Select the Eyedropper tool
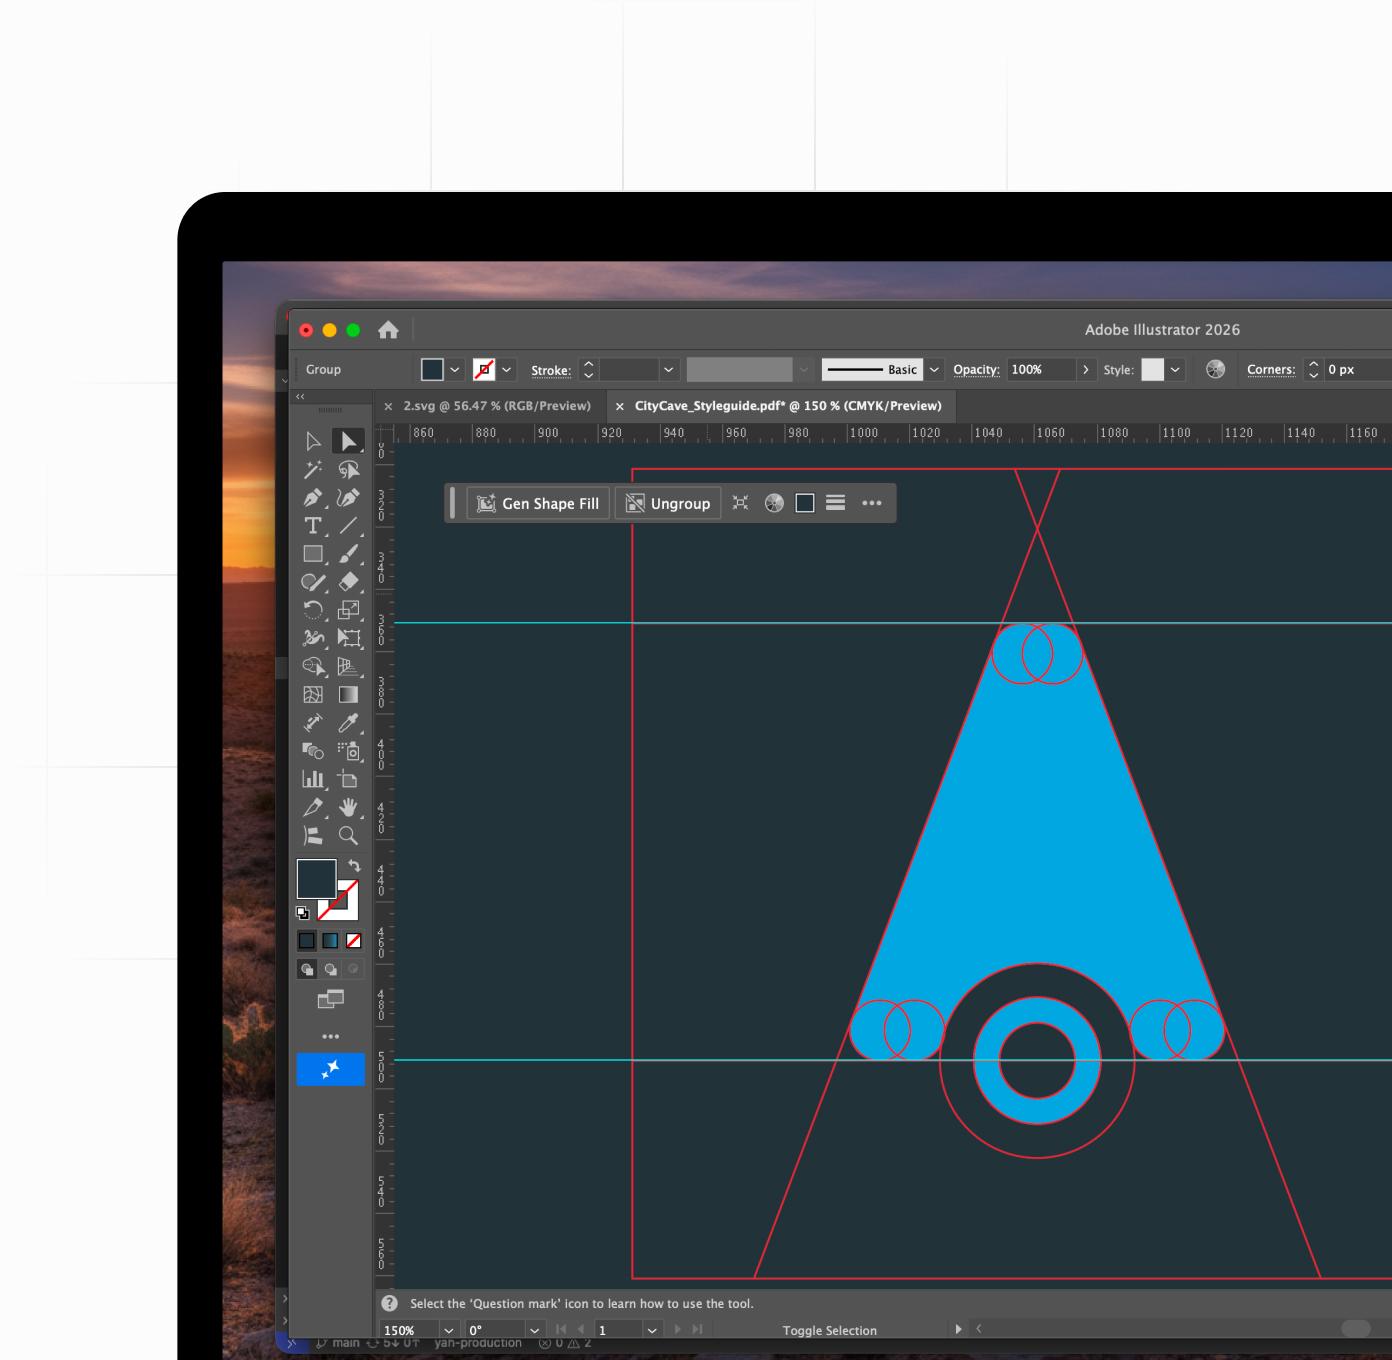The height and width of the screenshot is (1360, 1392). pyautogui.click(x=348, y=722)
